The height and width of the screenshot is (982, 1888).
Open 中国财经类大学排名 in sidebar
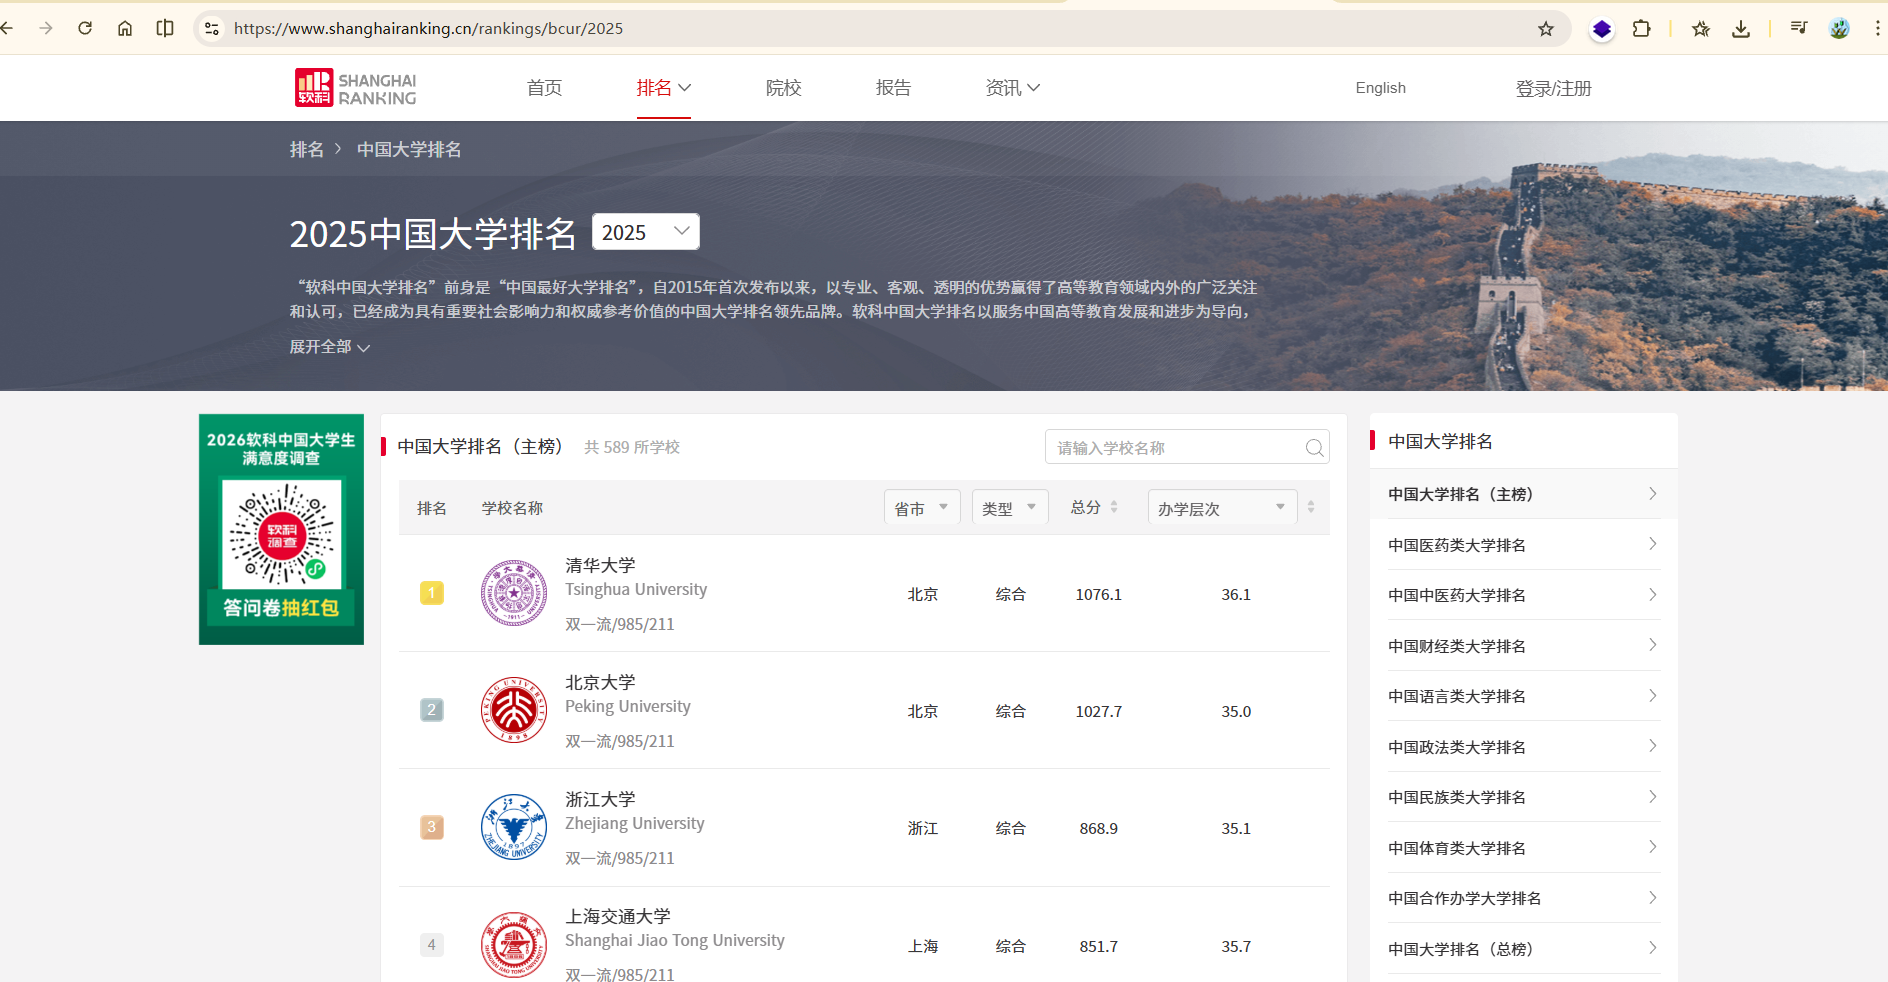point(1523,646)
